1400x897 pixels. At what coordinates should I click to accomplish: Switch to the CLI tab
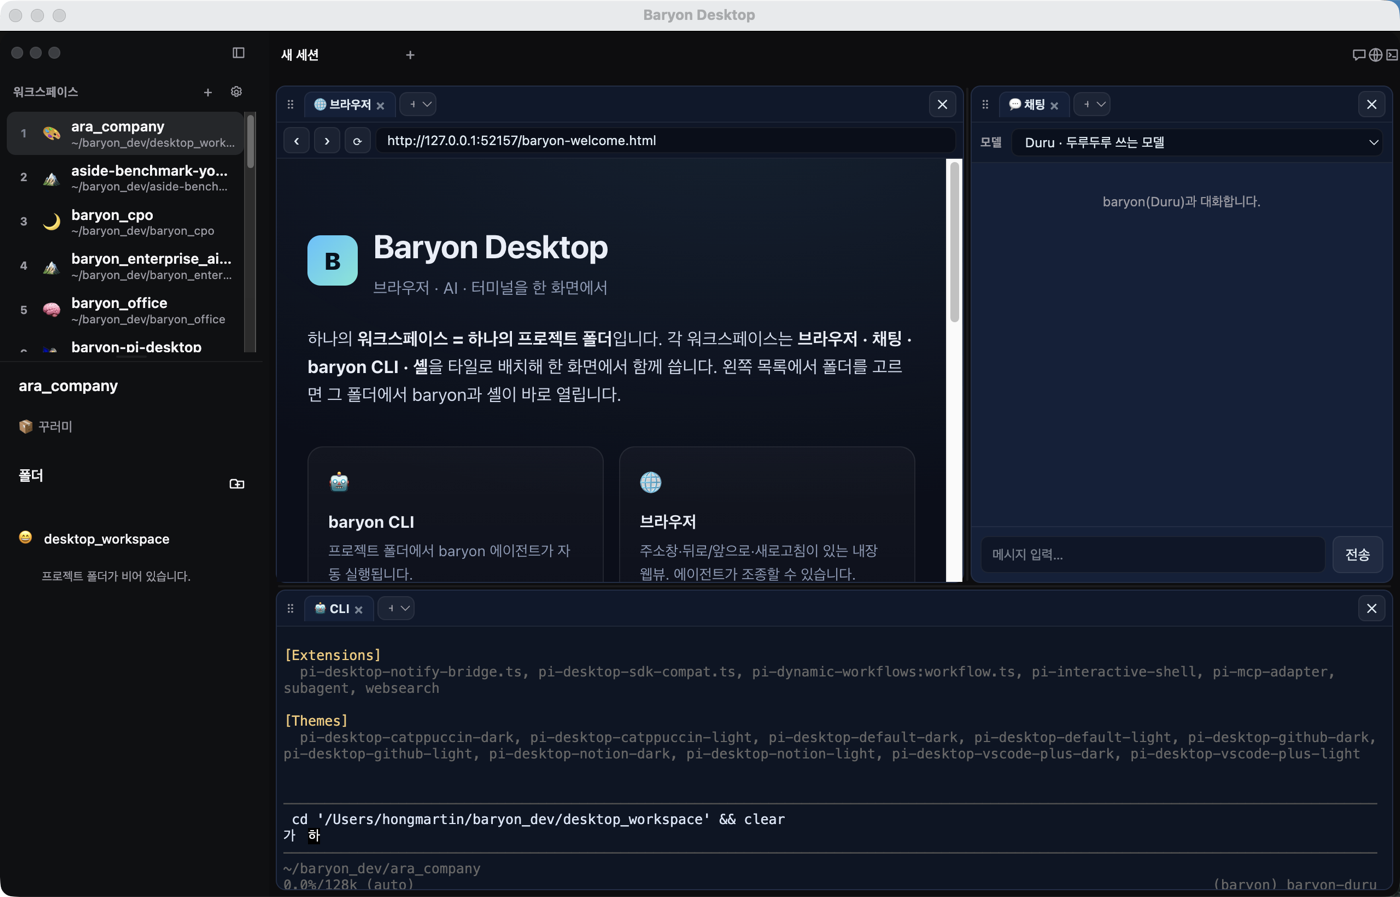point(339,608)
